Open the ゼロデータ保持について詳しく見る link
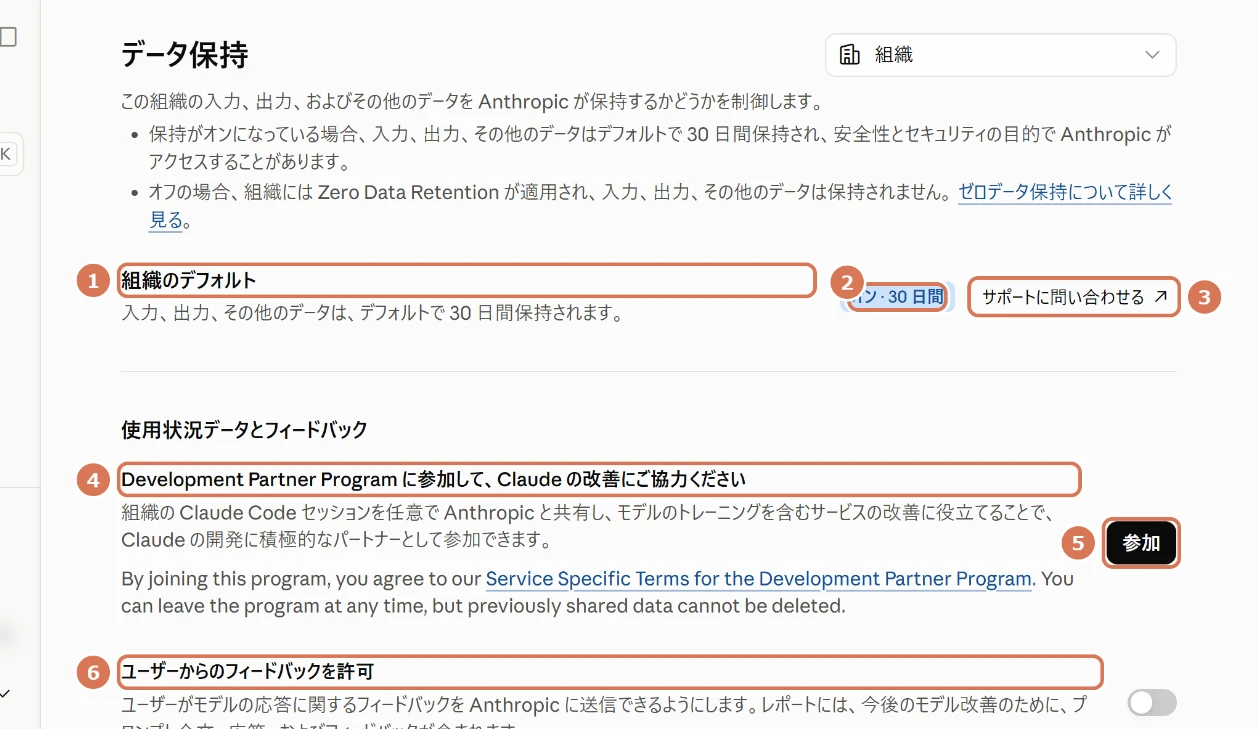 [1065, 192]
